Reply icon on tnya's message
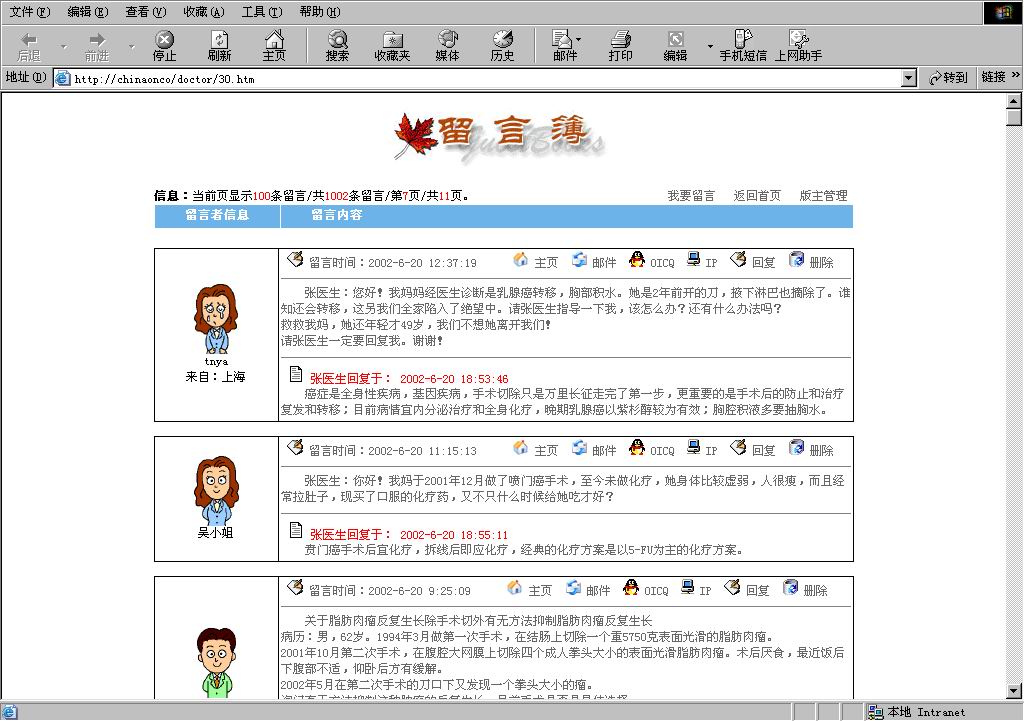This screenshot has height=721, width=1024. 738,260
